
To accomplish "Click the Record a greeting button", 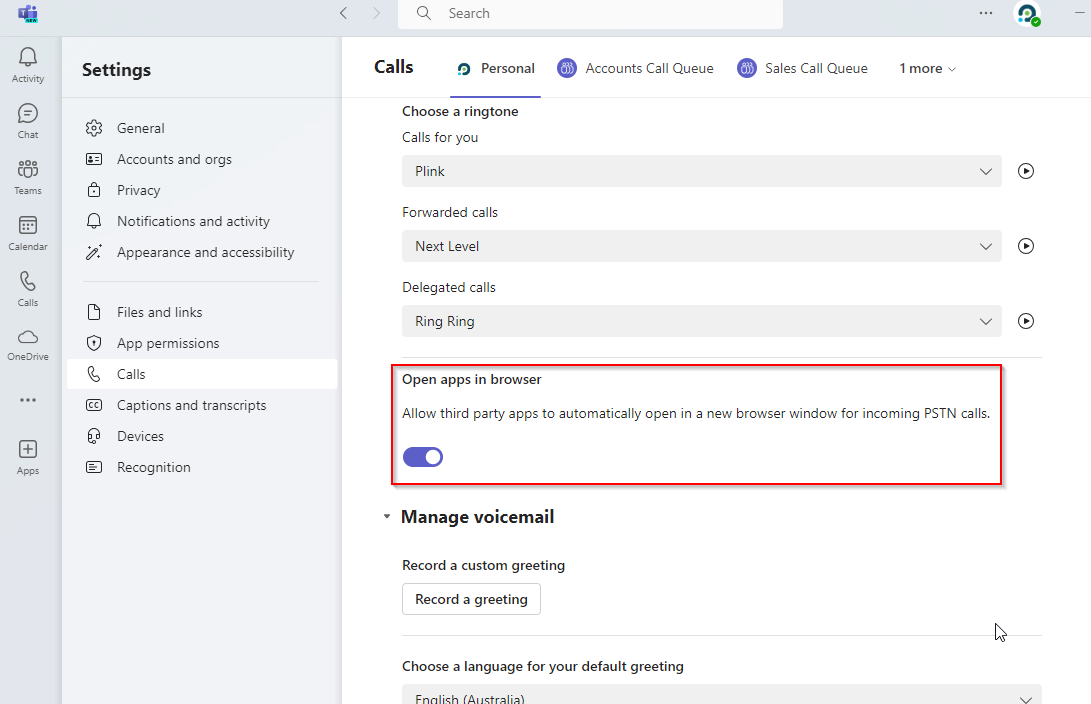I will 471,599.
